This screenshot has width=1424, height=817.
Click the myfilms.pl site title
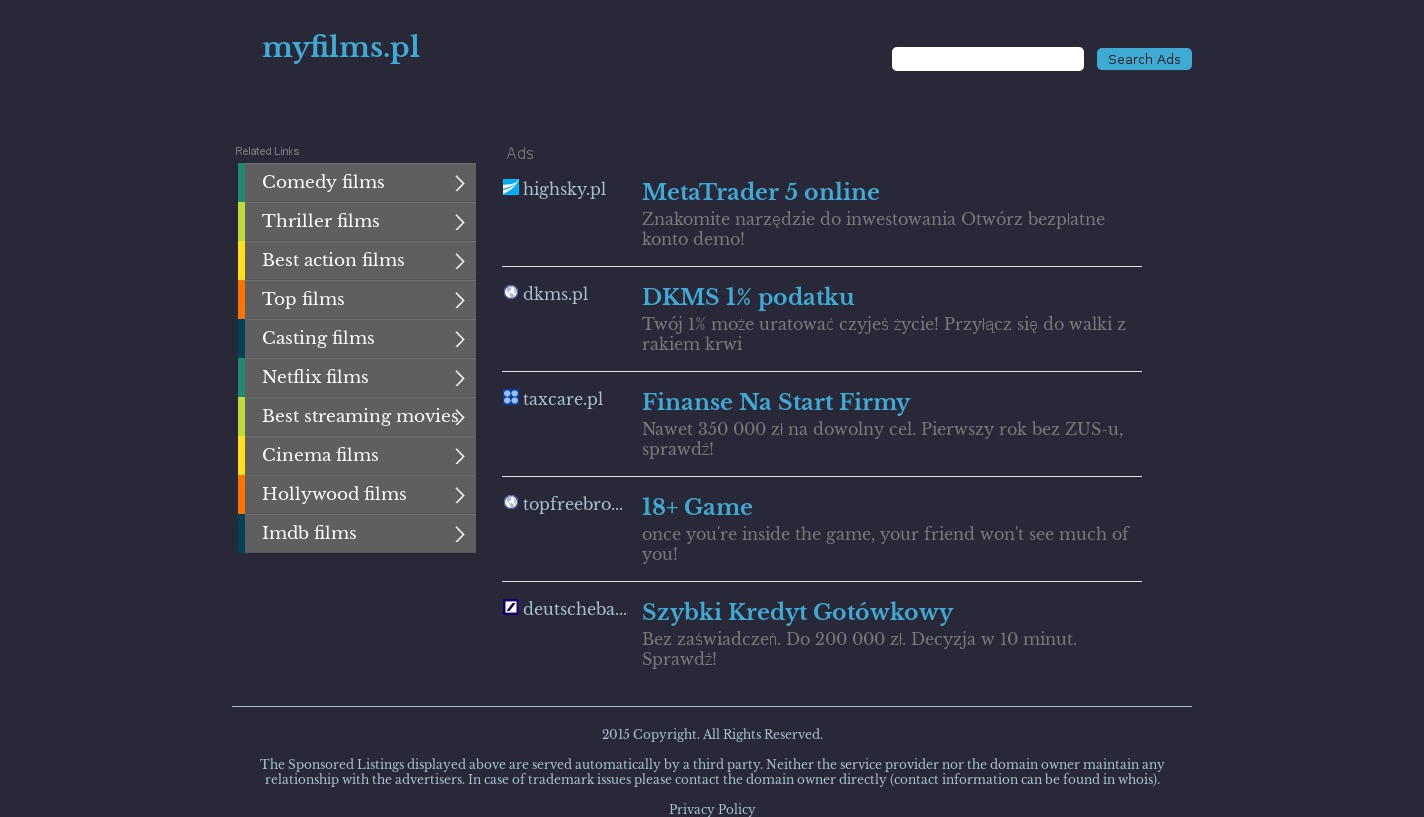coord(340,48)
